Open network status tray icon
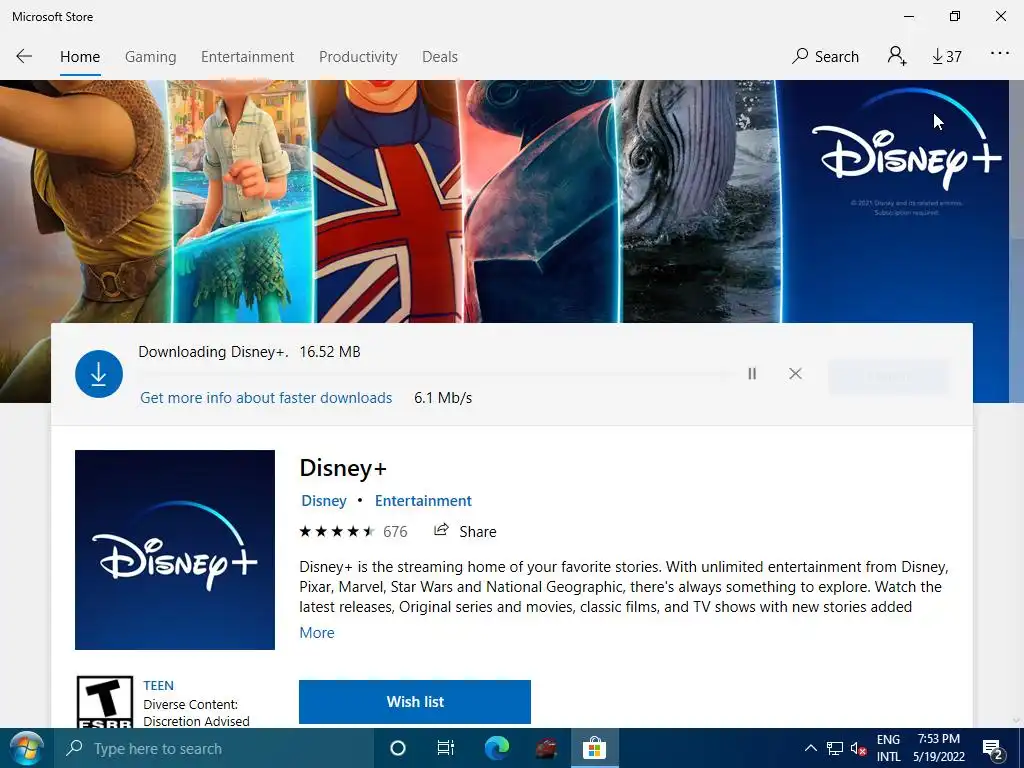This screenshot has height=768, width=1024. pos(835,748)
